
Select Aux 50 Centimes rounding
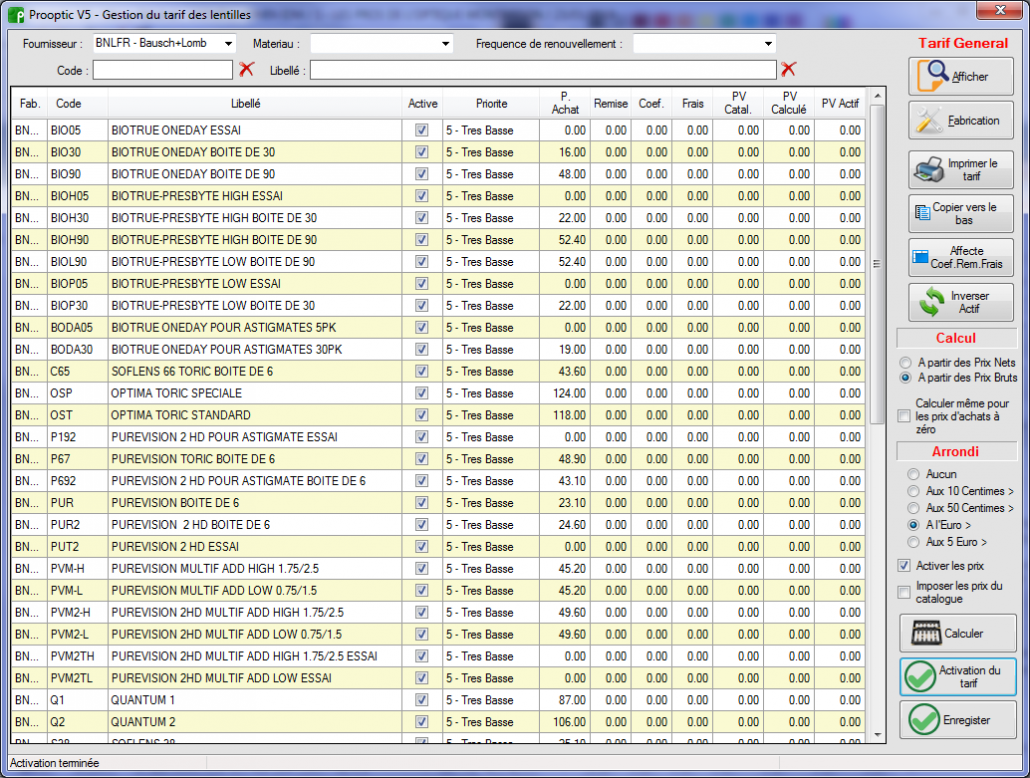[x=913, y=508]
